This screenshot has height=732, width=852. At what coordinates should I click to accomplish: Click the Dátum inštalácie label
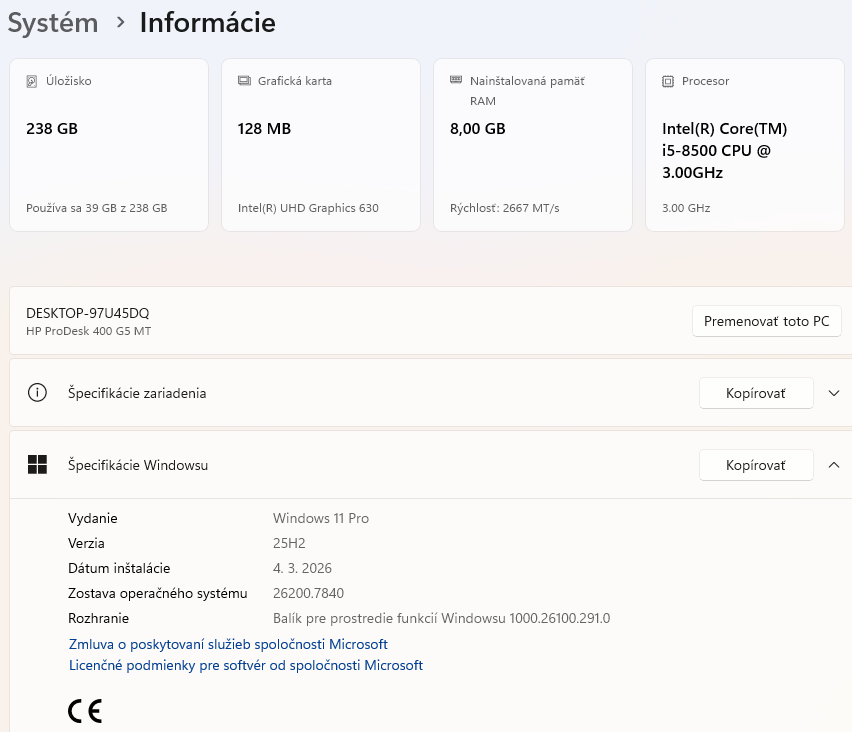119,568
